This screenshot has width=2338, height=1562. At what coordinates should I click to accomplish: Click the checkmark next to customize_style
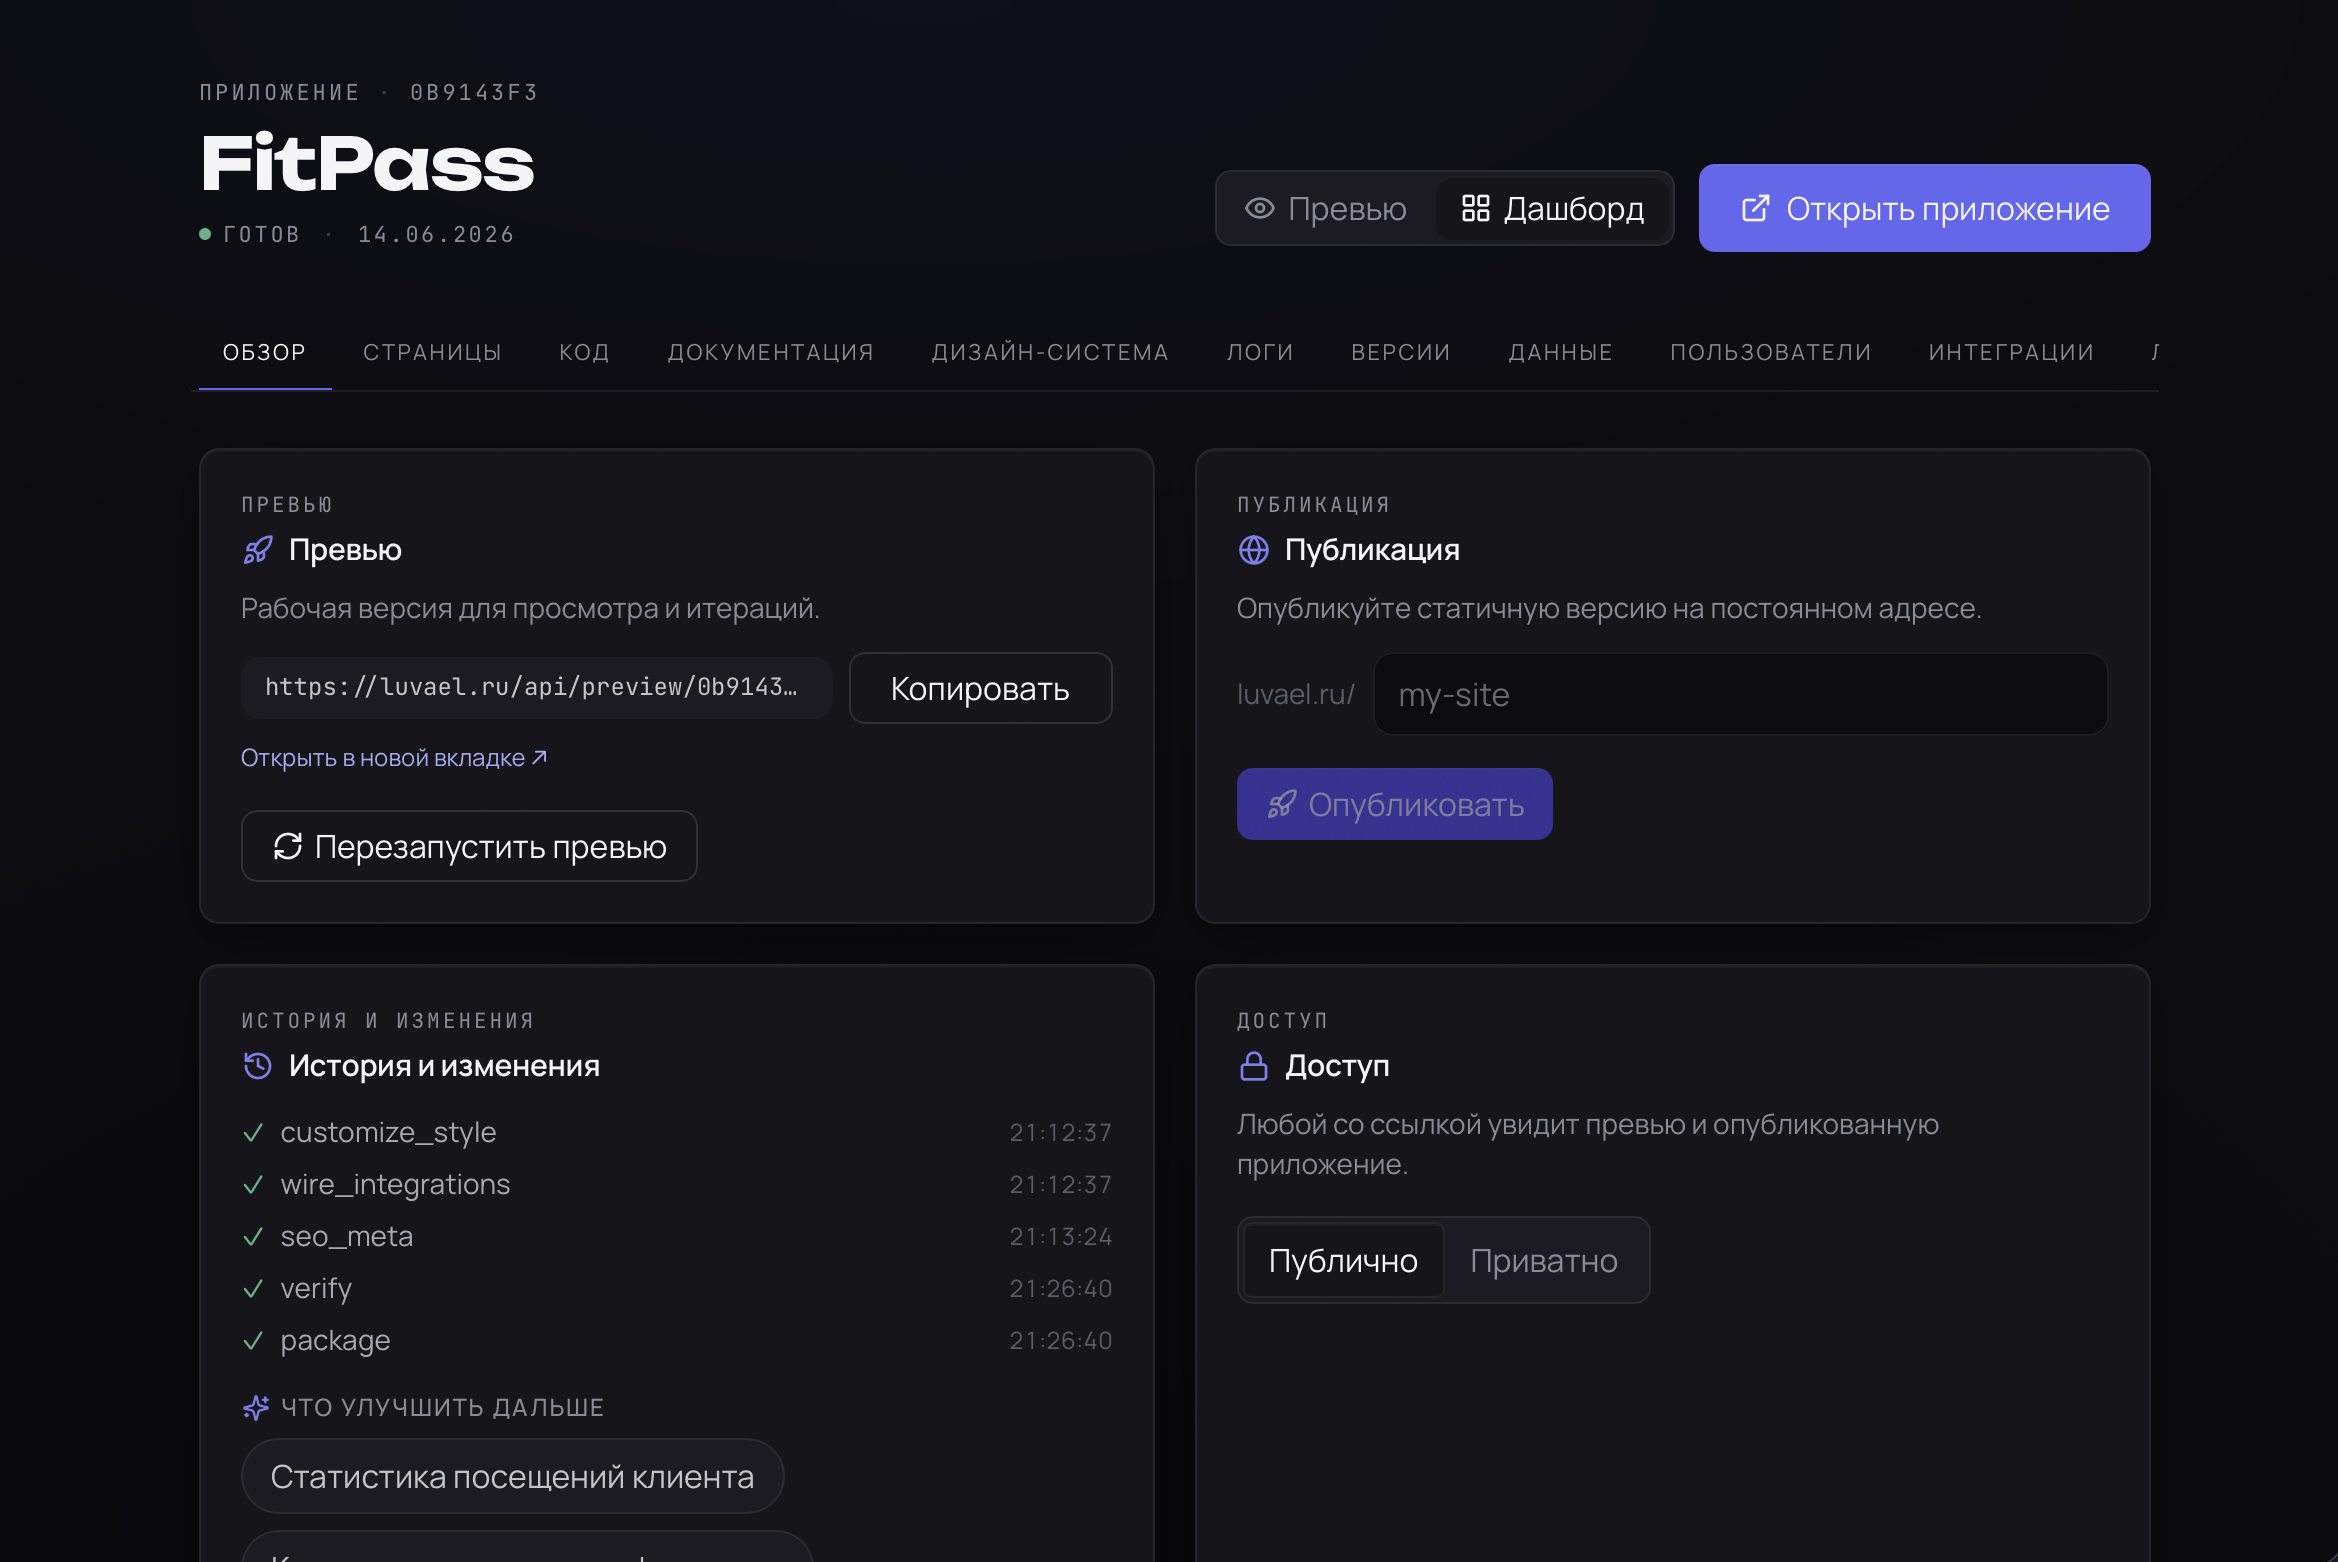253,1132
